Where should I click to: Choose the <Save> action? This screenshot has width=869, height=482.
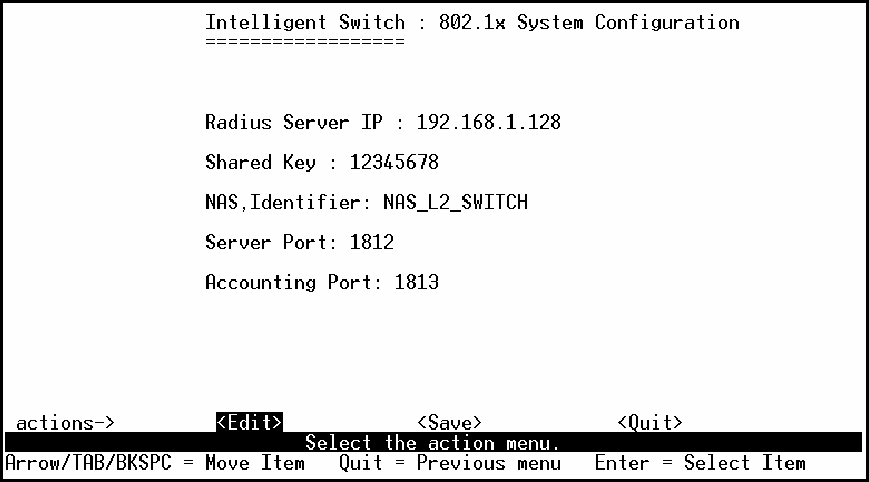449,423
